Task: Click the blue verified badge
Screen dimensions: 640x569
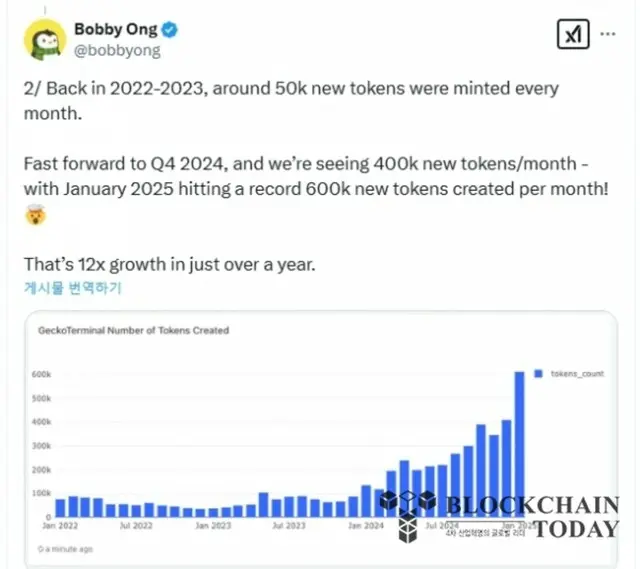Action: click(x=169, y=30)
